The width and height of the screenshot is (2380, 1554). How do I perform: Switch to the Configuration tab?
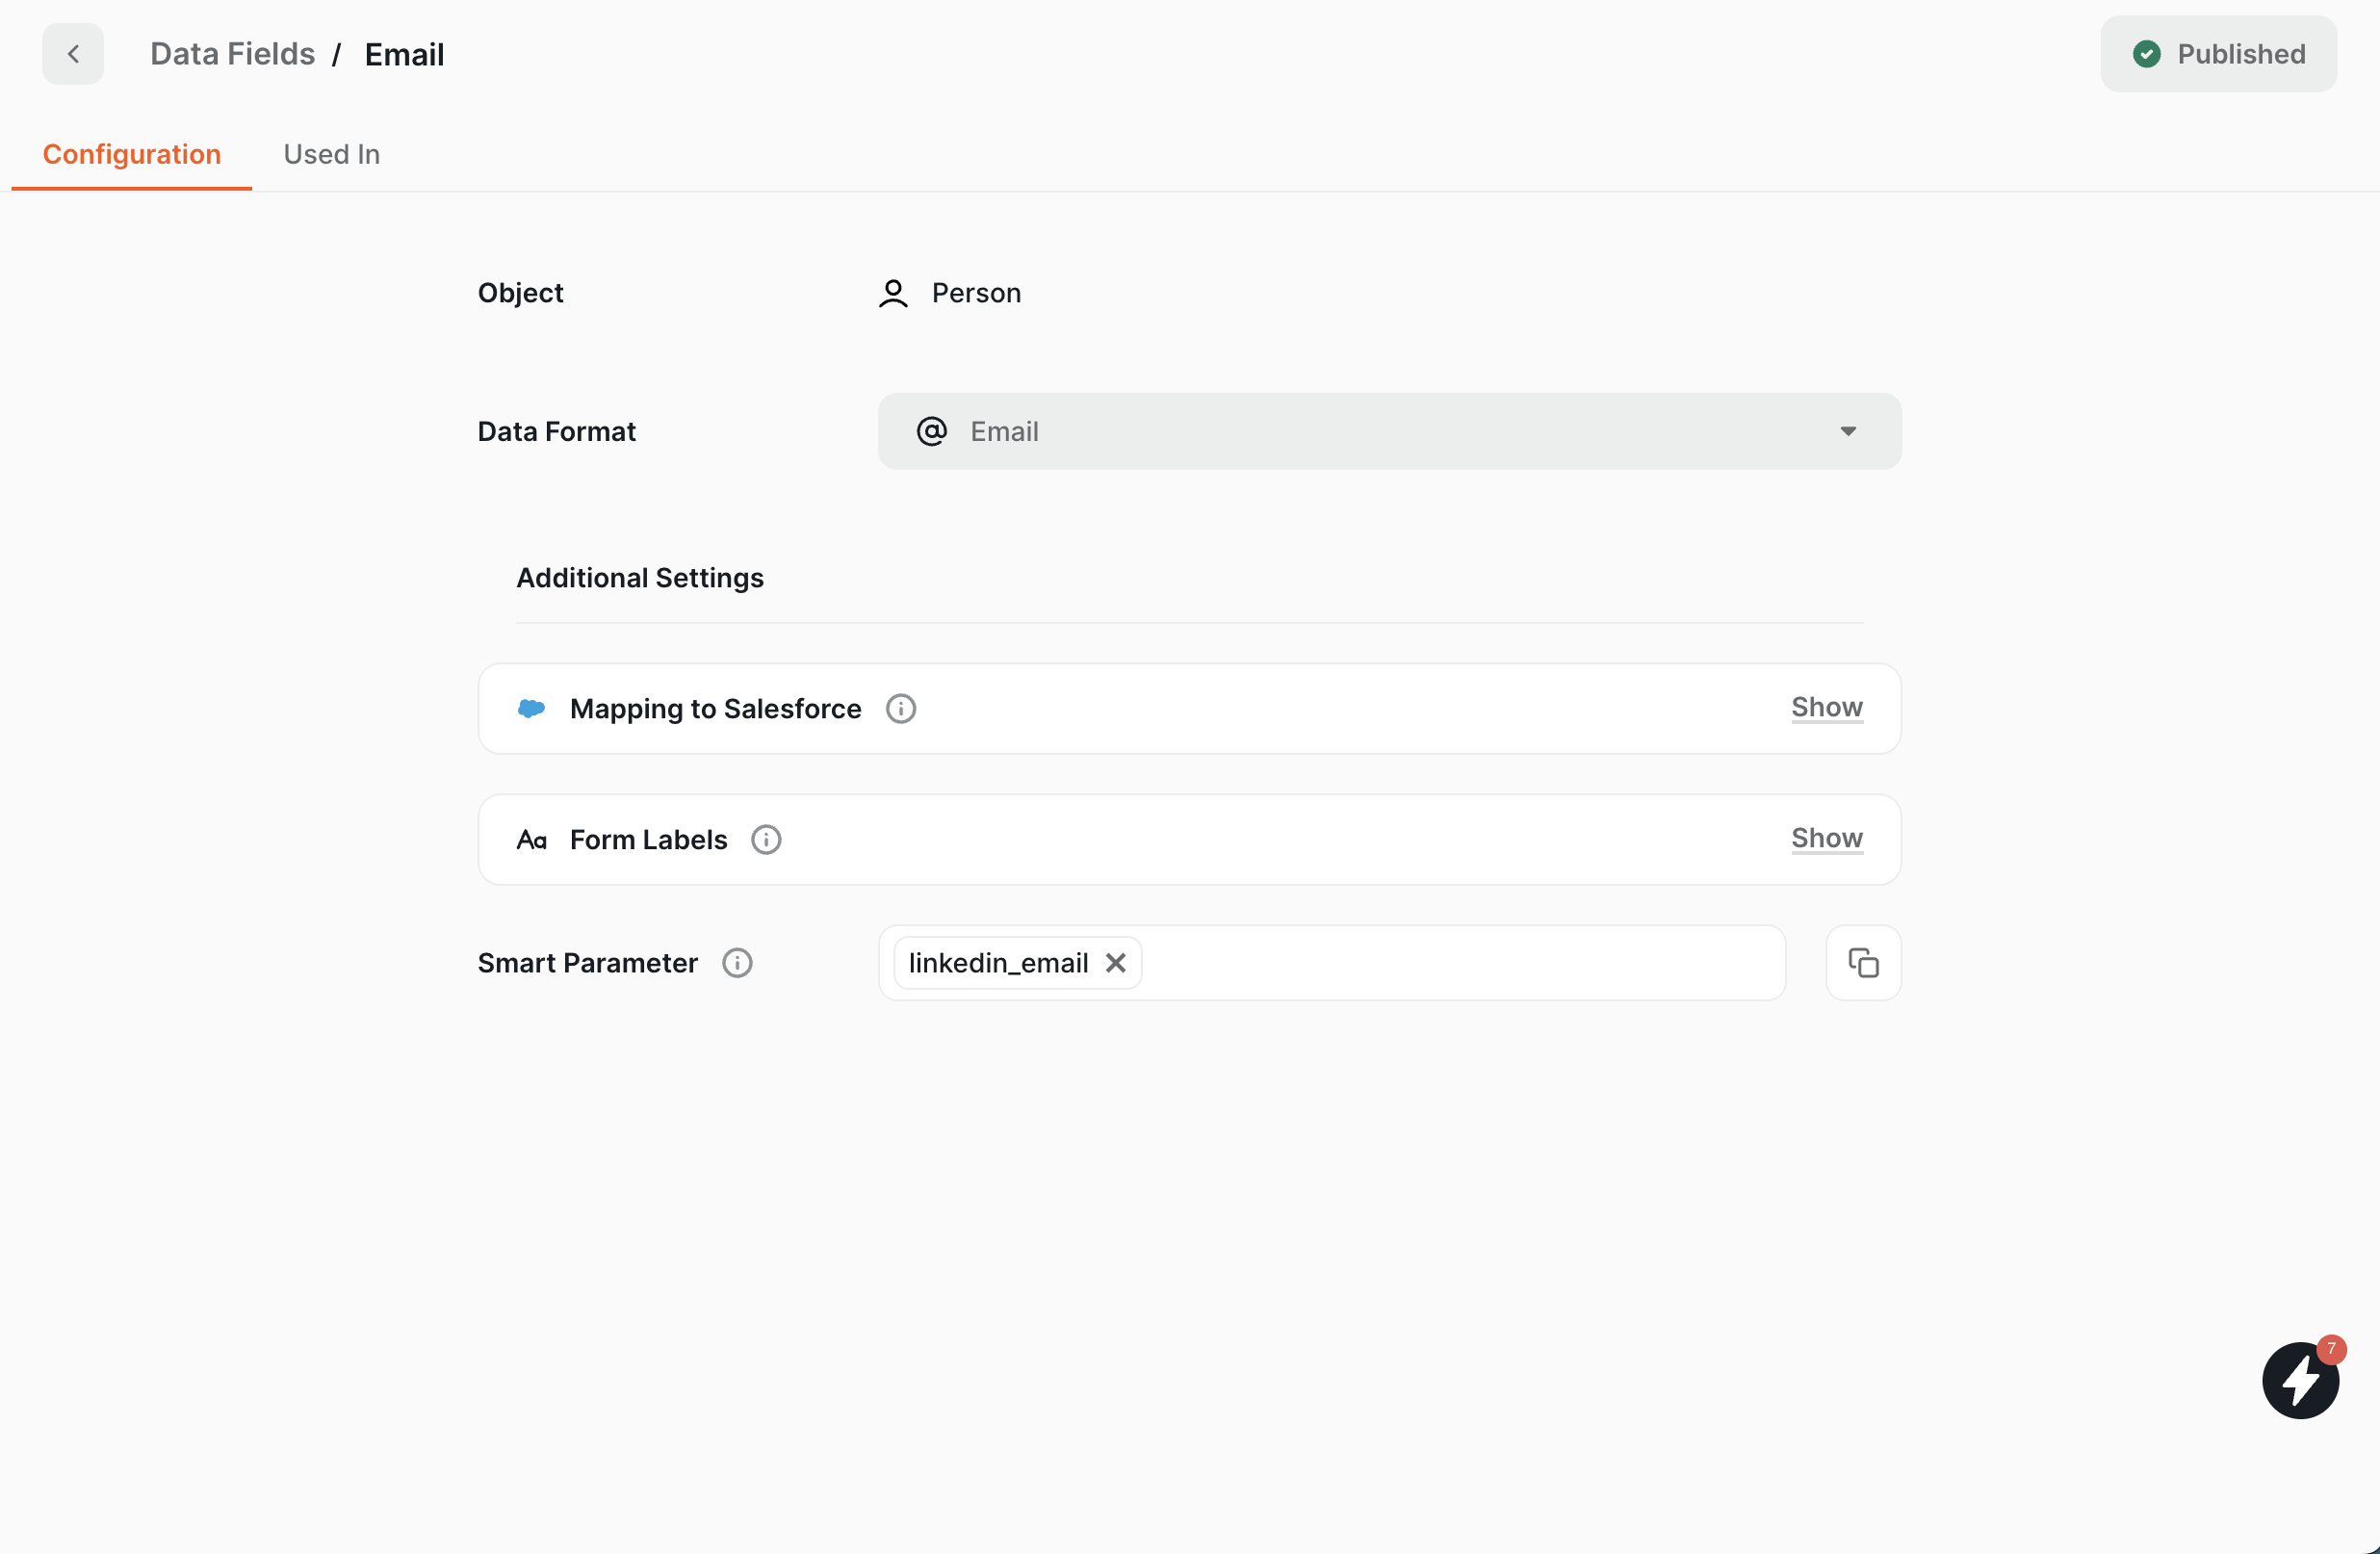132,154
